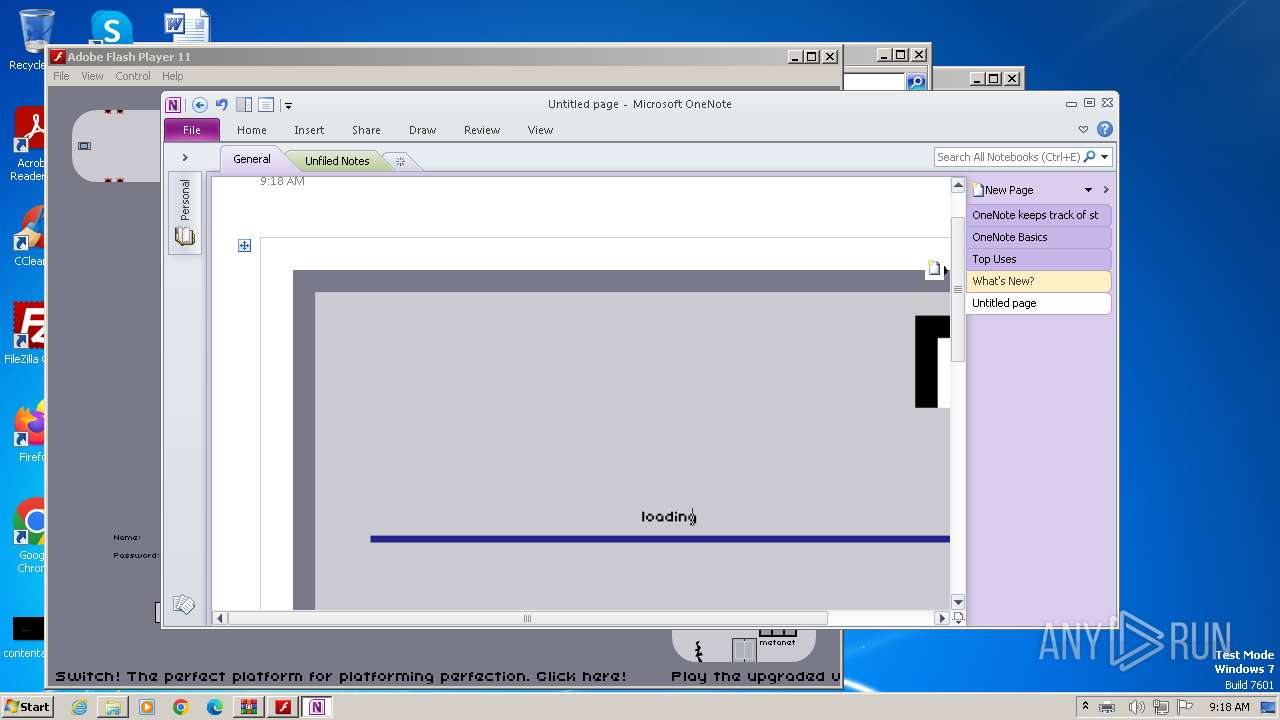Open media player taskbar icon
Image resolution: width=1280 pixels, height=720 pixels.
tap(147, 707)
